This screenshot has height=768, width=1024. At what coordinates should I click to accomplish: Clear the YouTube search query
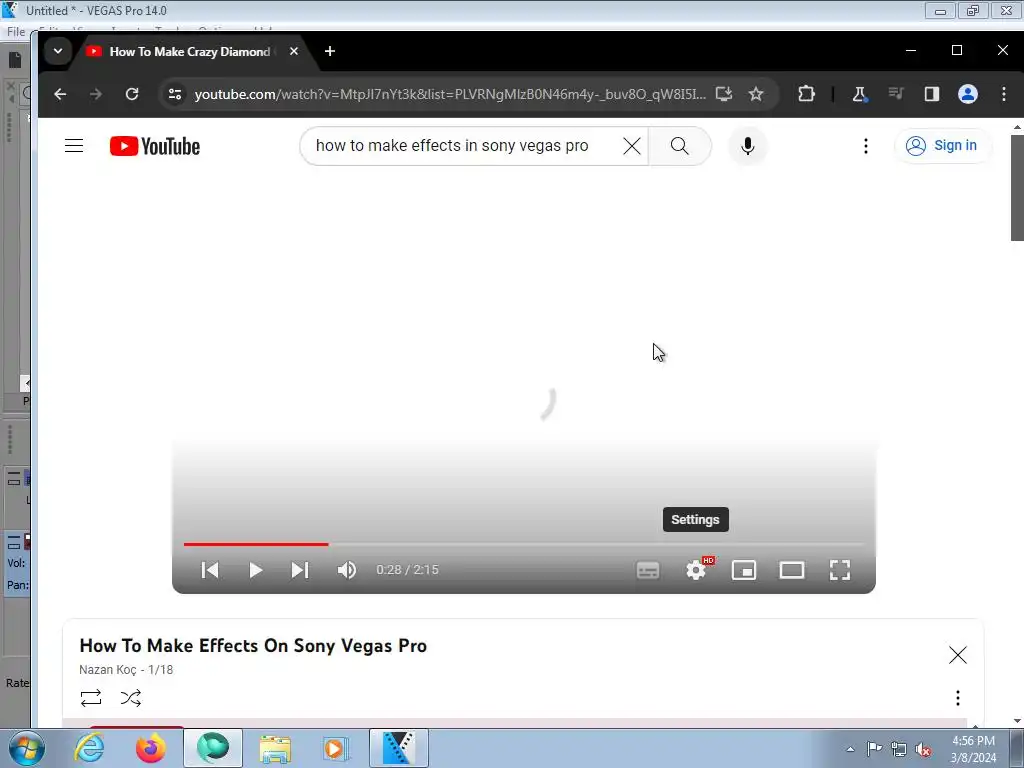pos(632,146)
